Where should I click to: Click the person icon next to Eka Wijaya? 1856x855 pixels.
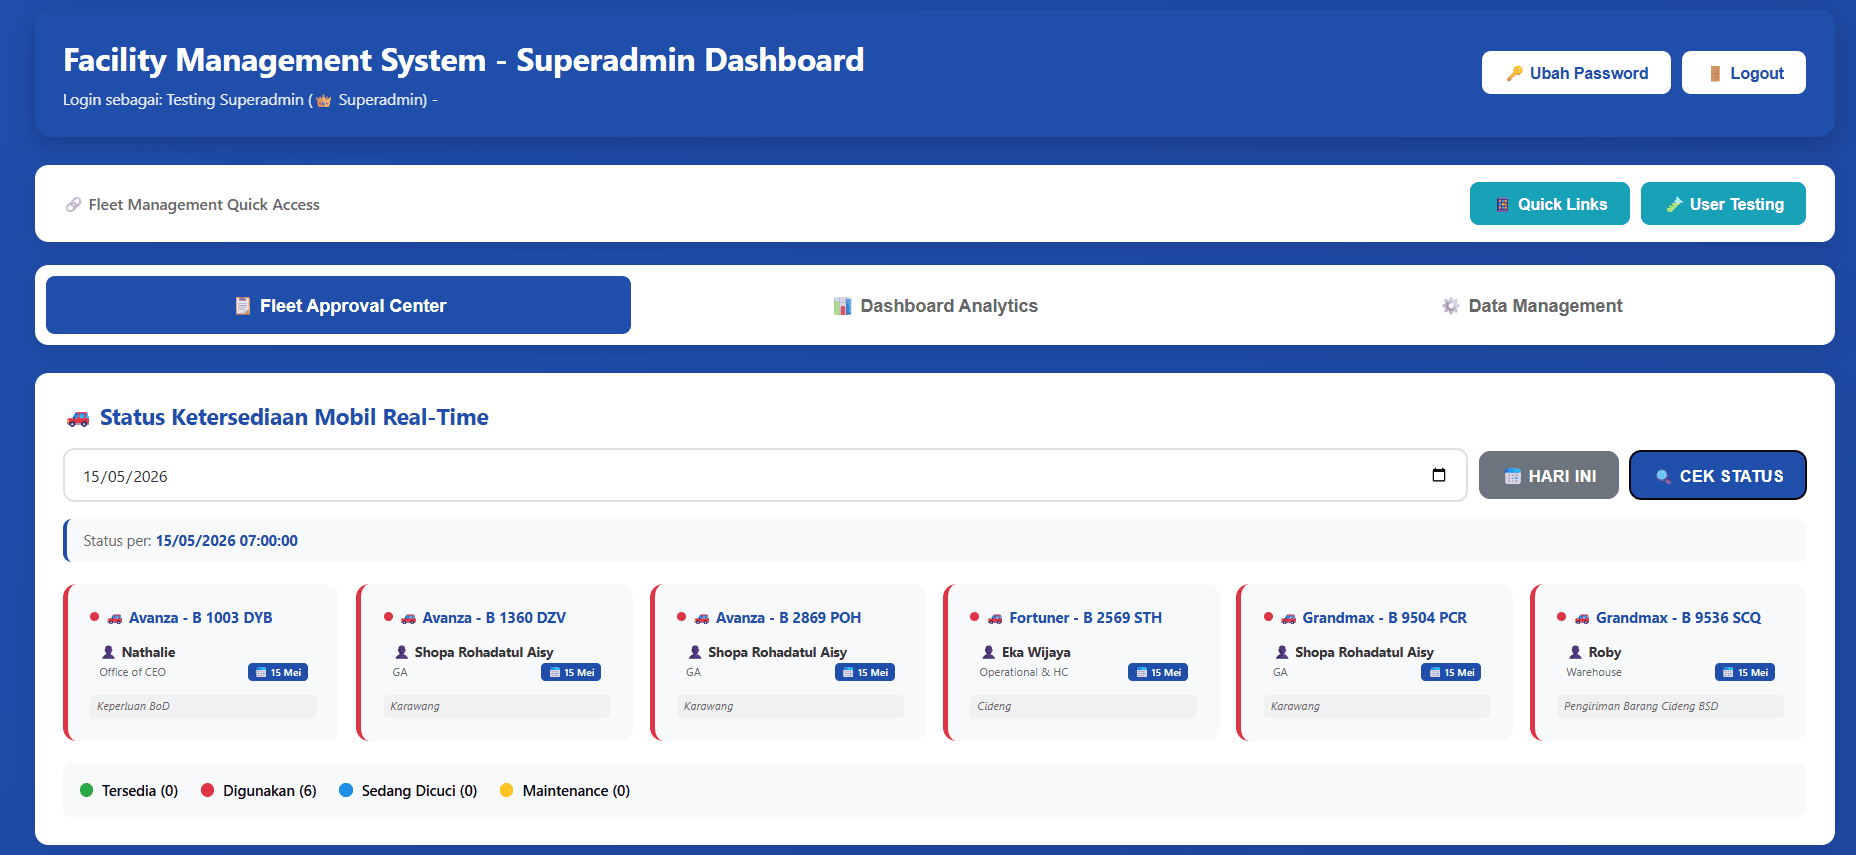(989, 652)
